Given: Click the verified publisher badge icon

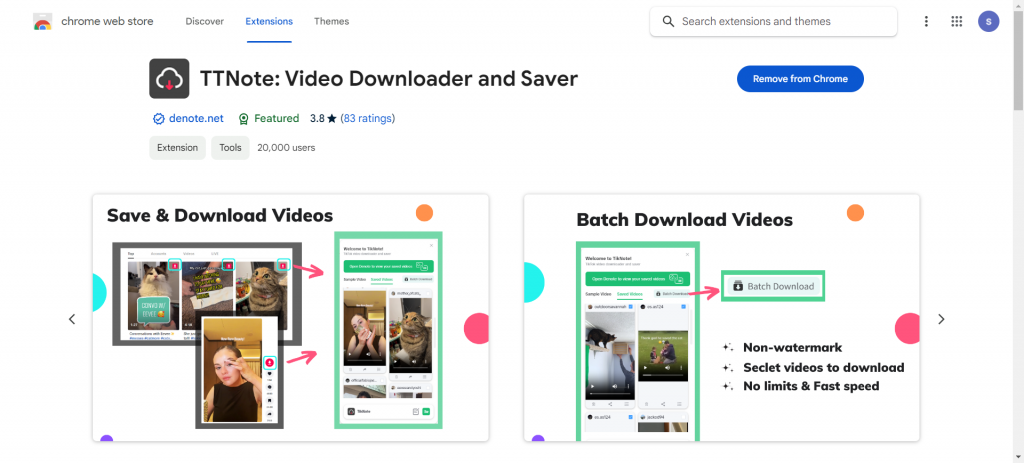Looking at the screenshot, I should pos(158,119).
